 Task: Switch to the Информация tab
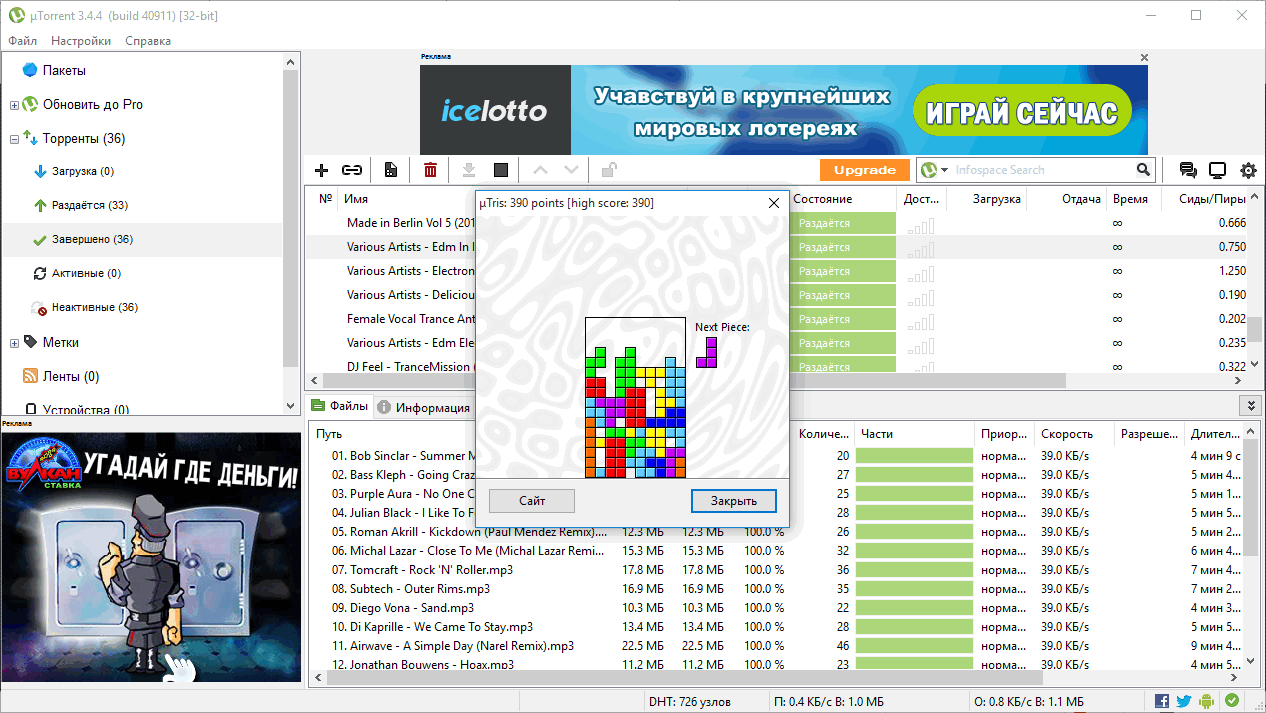tap(424, 407)
